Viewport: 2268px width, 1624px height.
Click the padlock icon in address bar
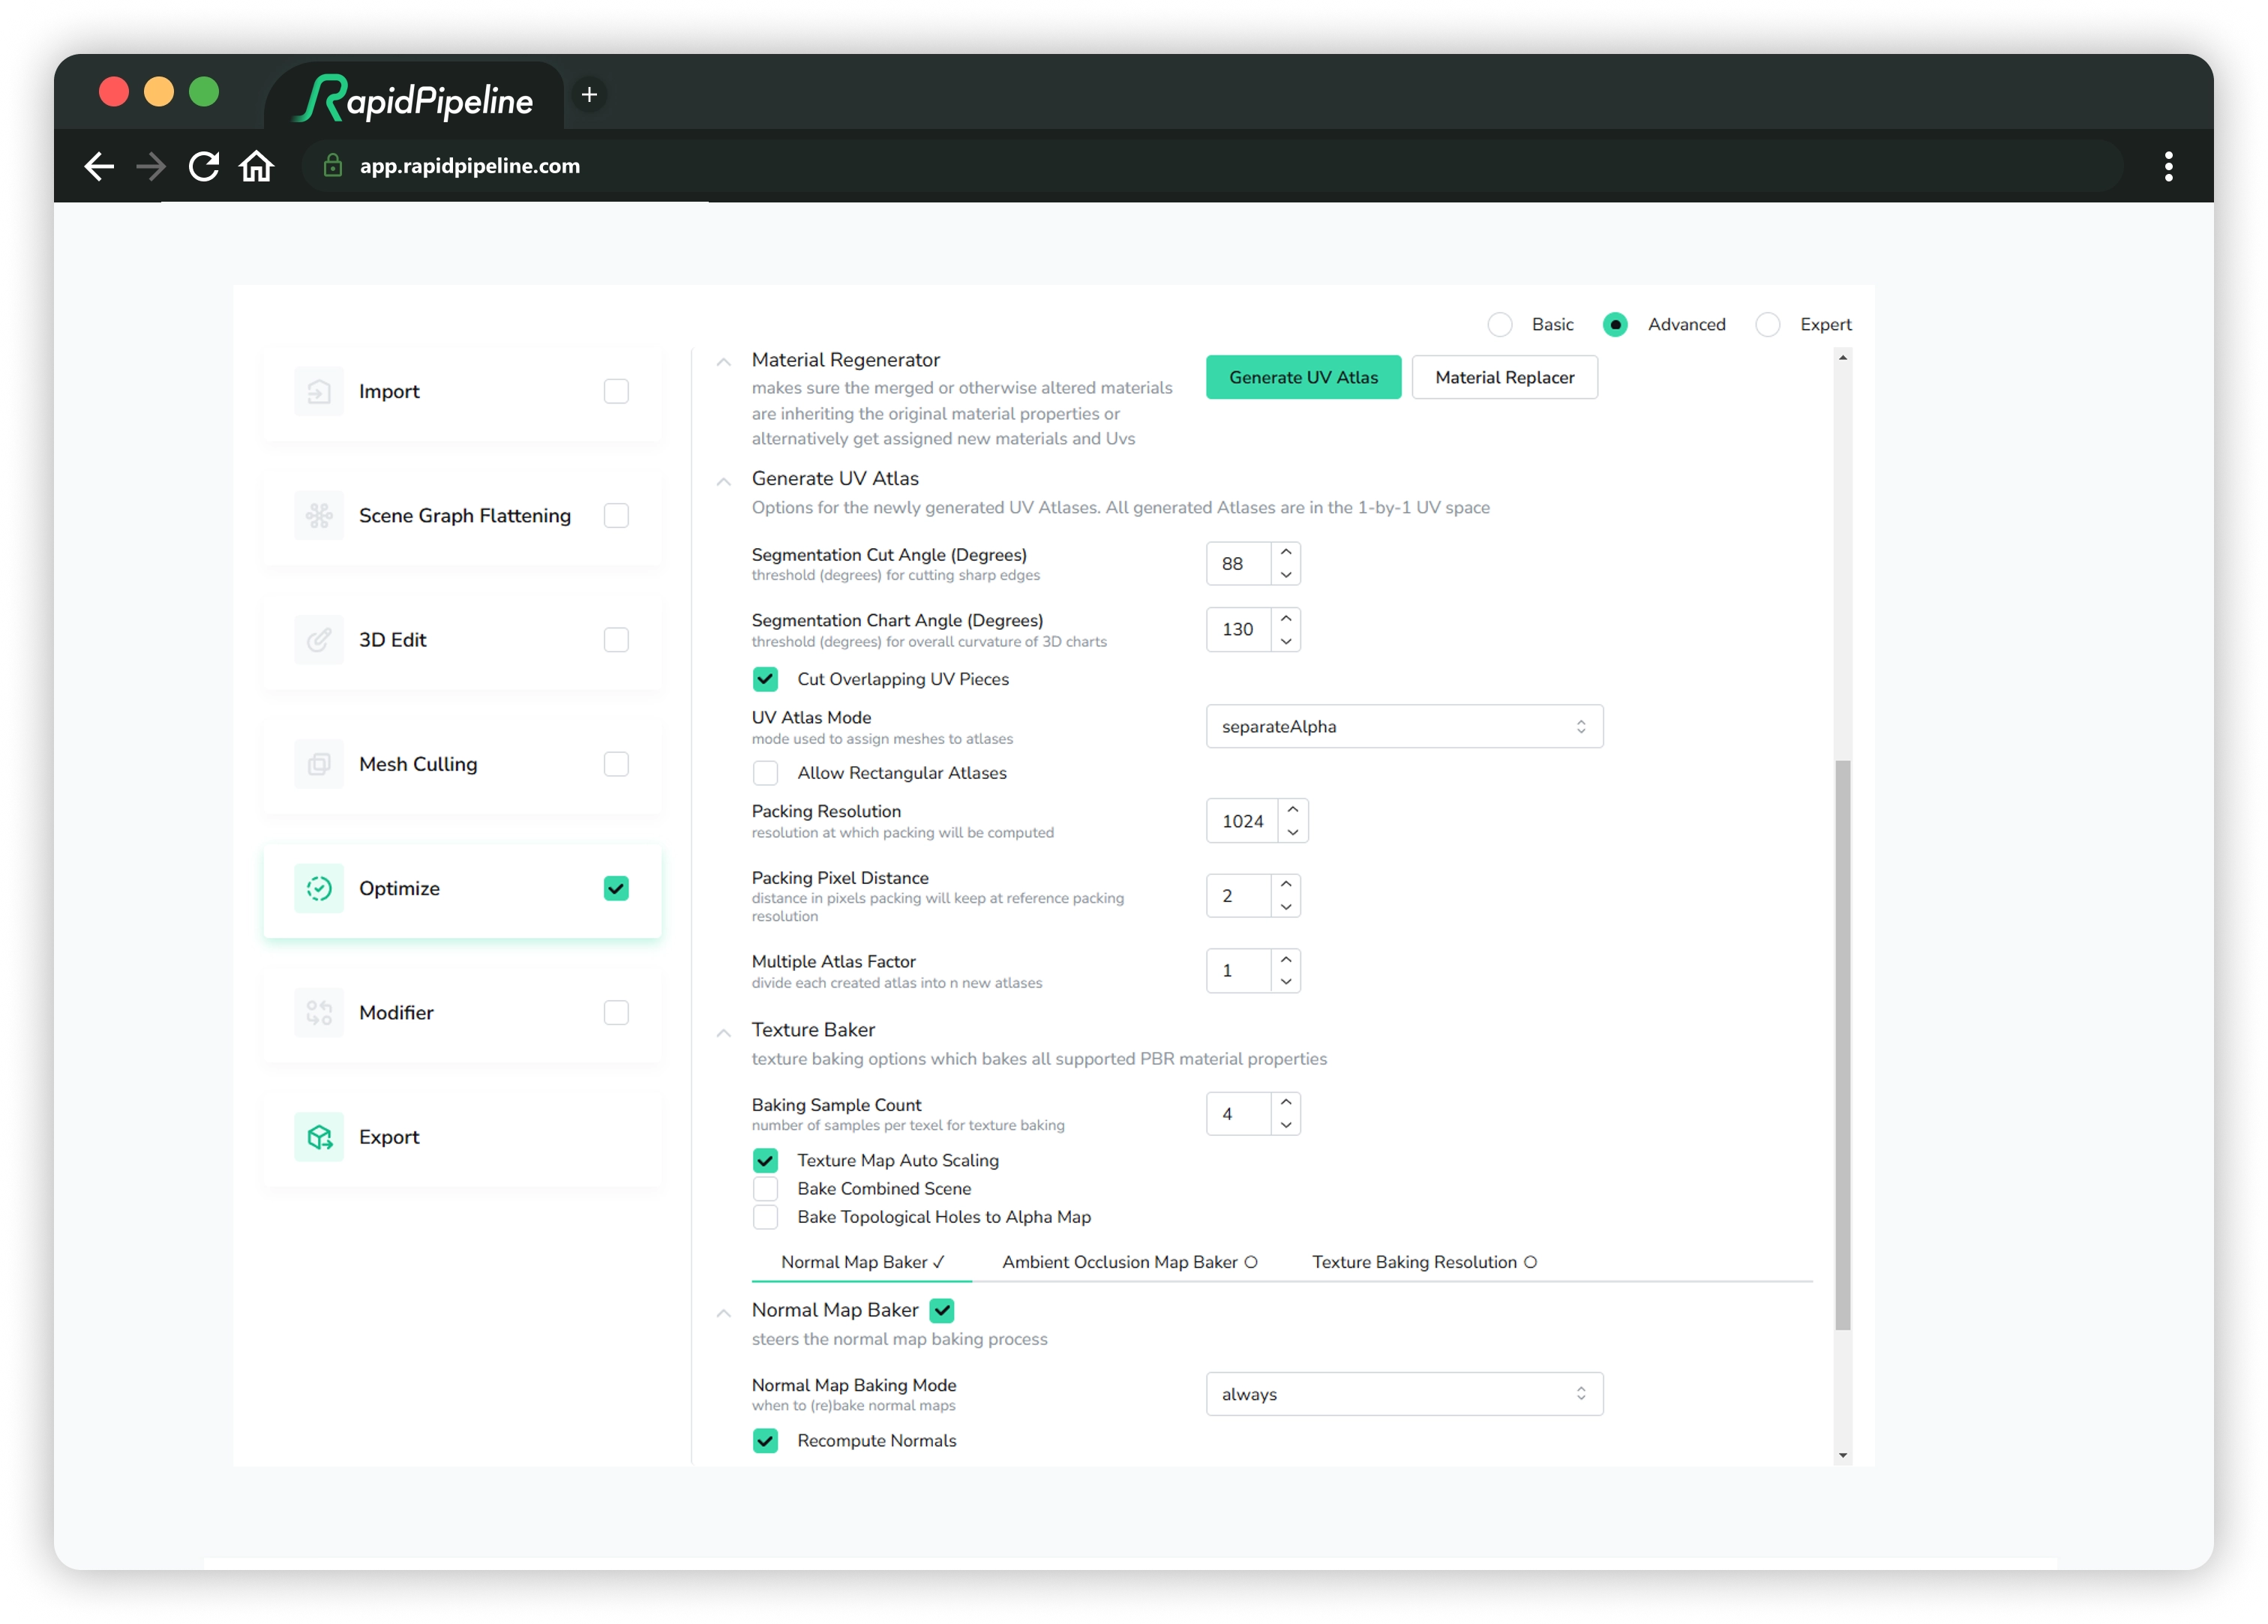(x=333, y=166)
